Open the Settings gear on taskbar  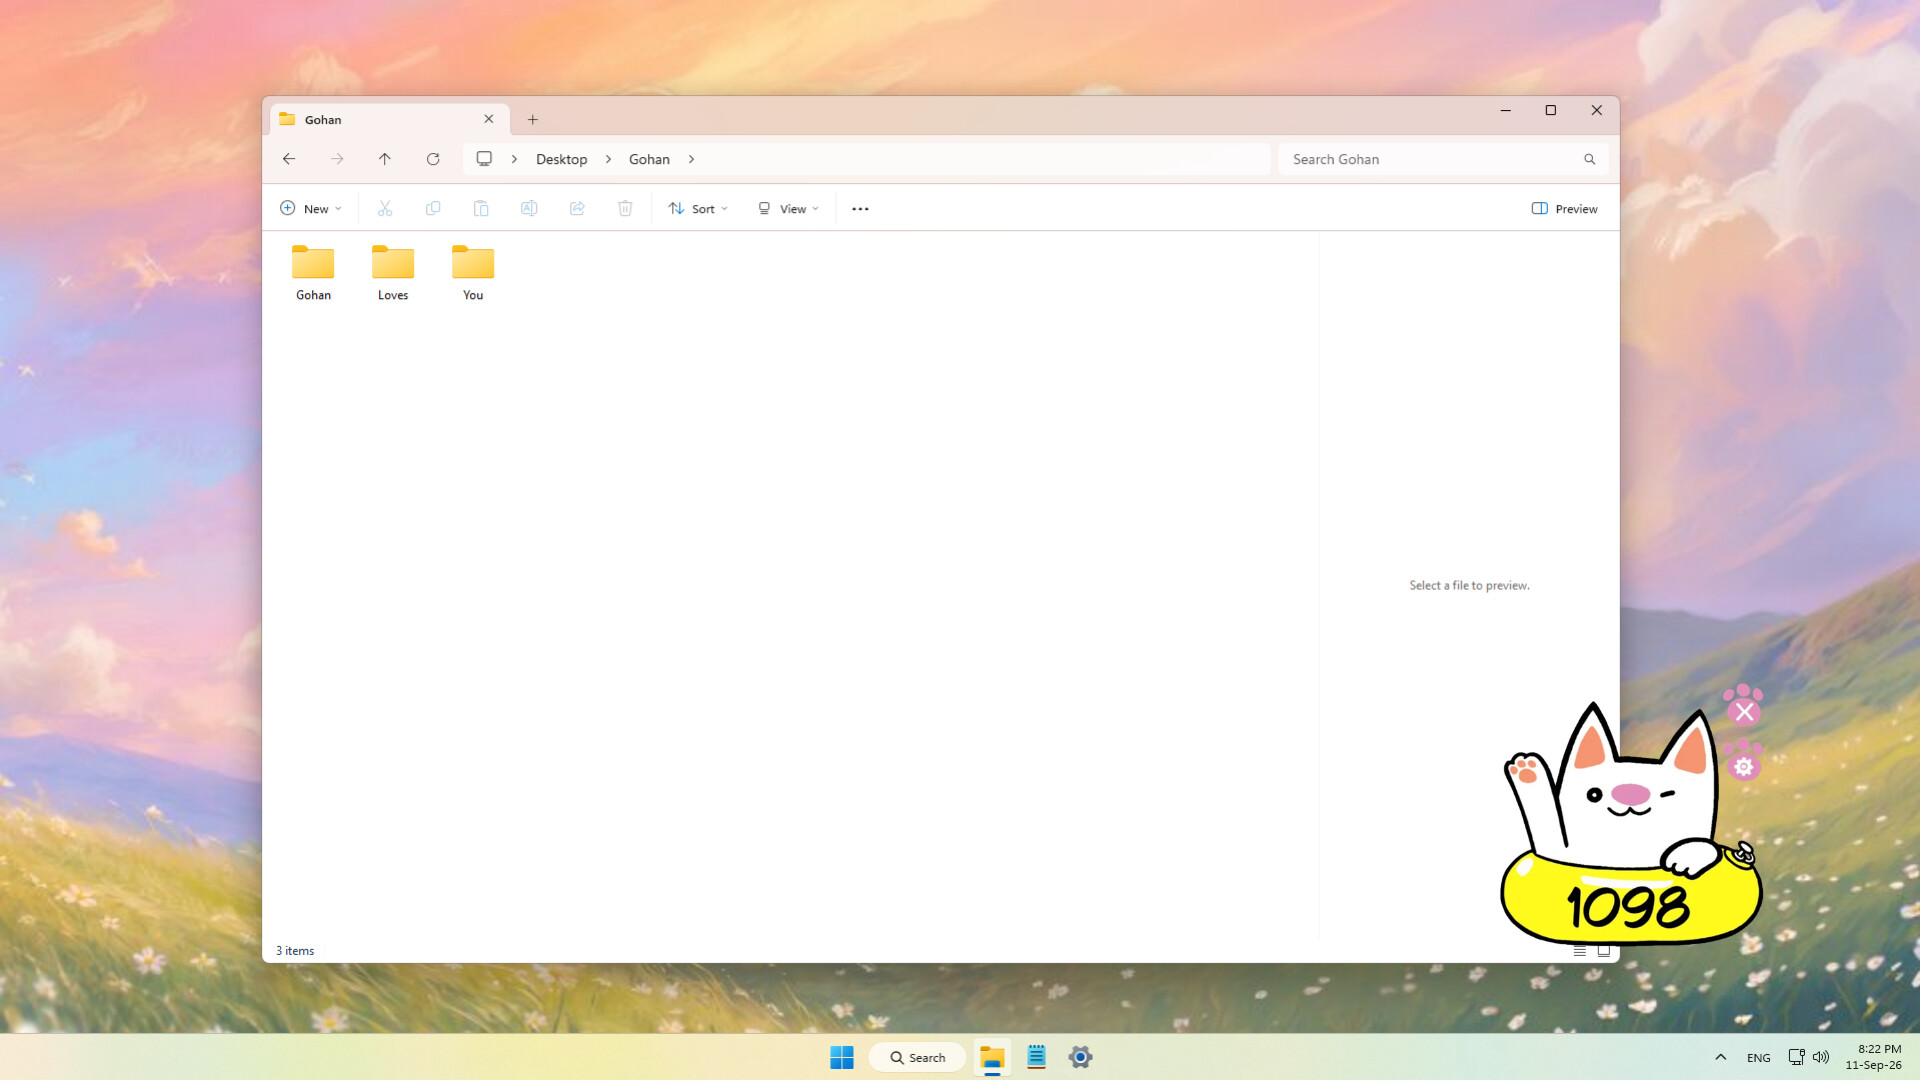coord(1080,1057)
